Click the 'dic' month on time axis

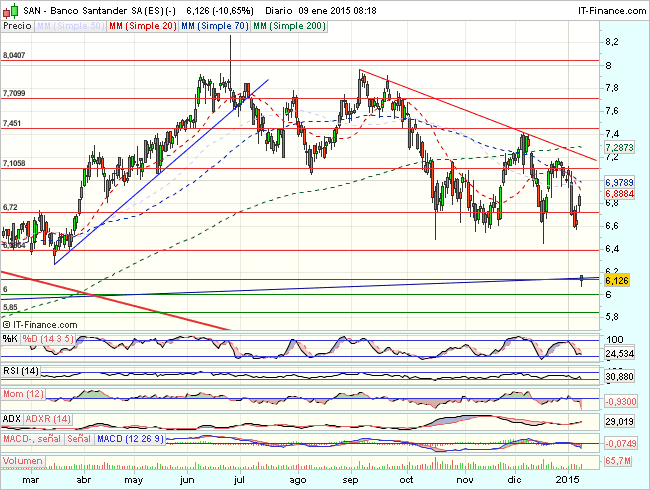tap(514, 480)
